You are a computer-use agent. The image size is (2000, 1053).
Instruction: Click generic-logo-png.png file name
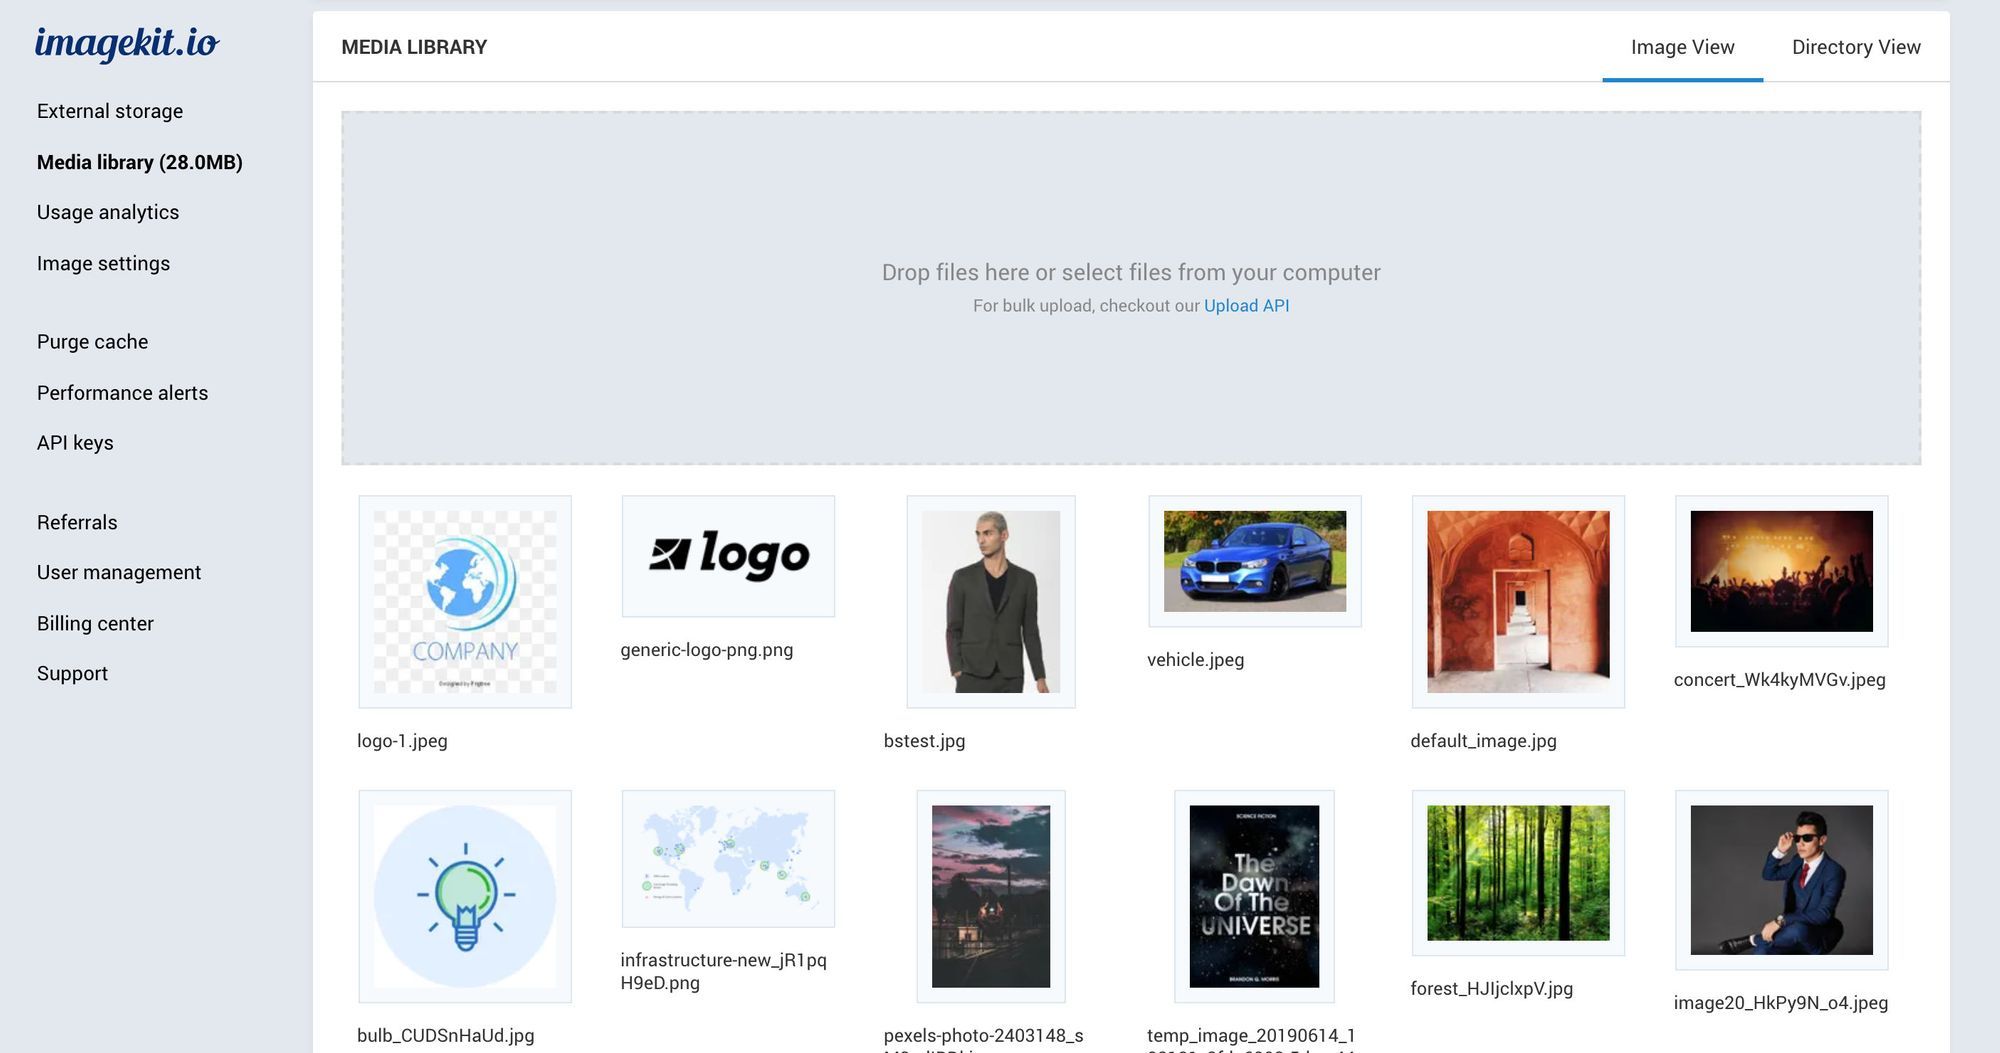(707, 650)
